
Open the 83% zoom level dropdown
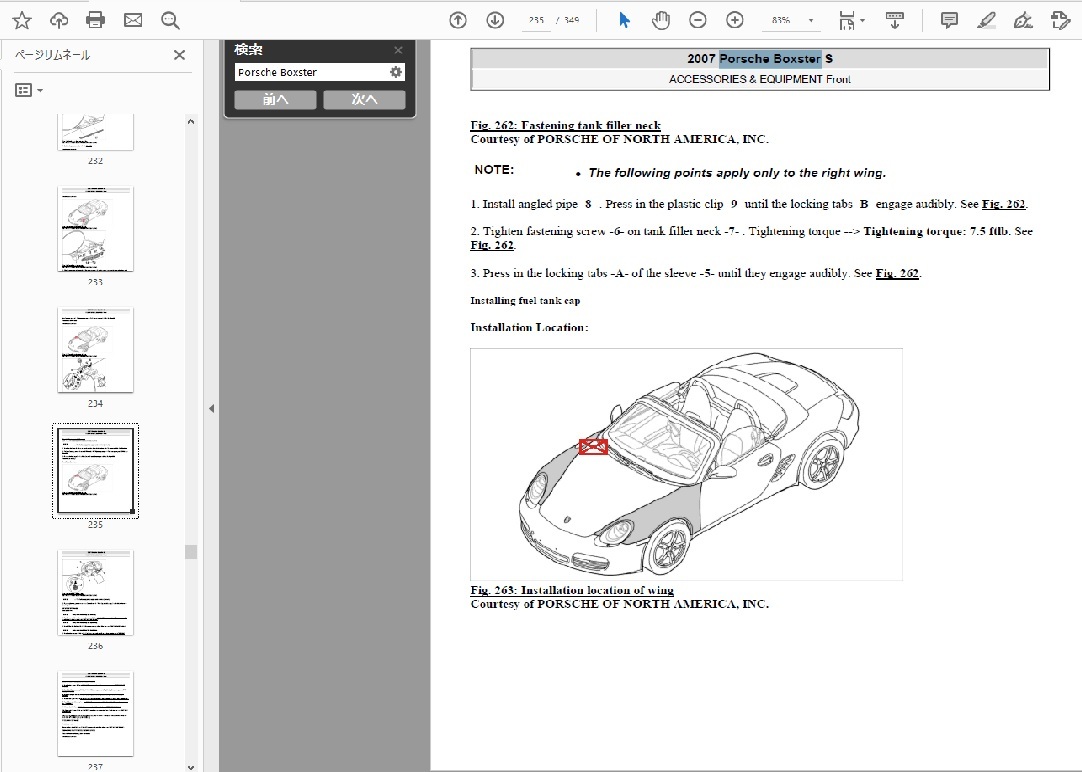coord(811,21)
